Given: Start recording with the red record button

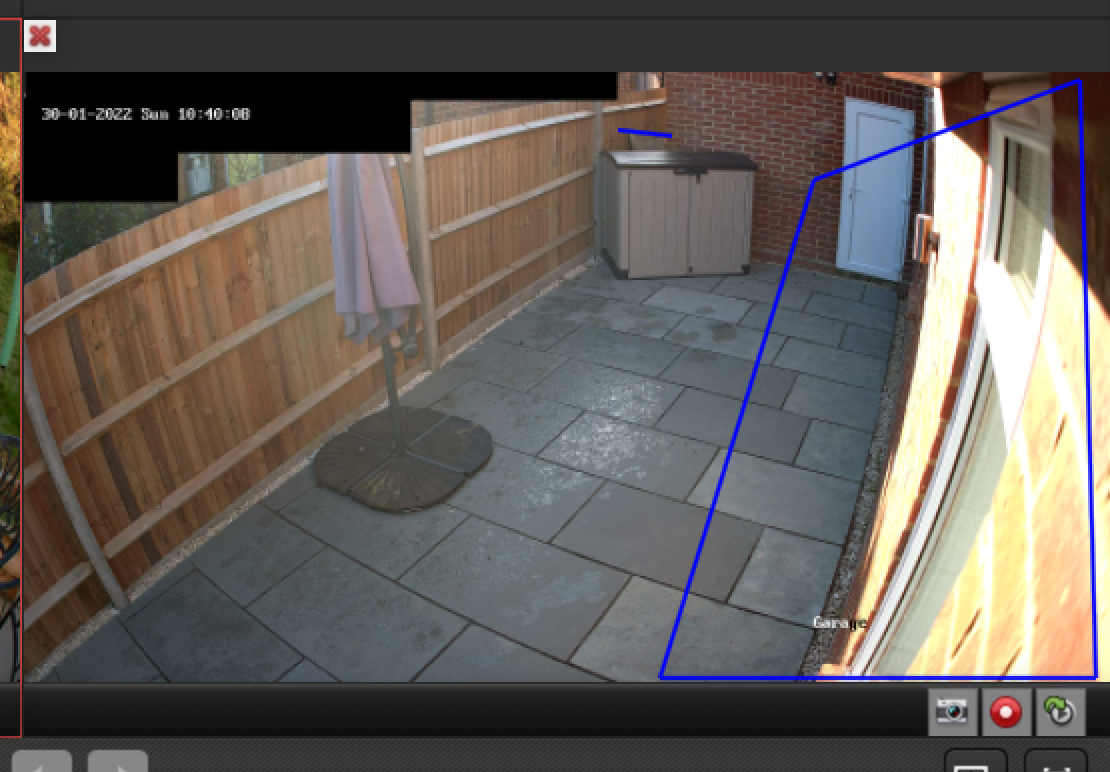Looking at the screenshot, I should 1006,711.
